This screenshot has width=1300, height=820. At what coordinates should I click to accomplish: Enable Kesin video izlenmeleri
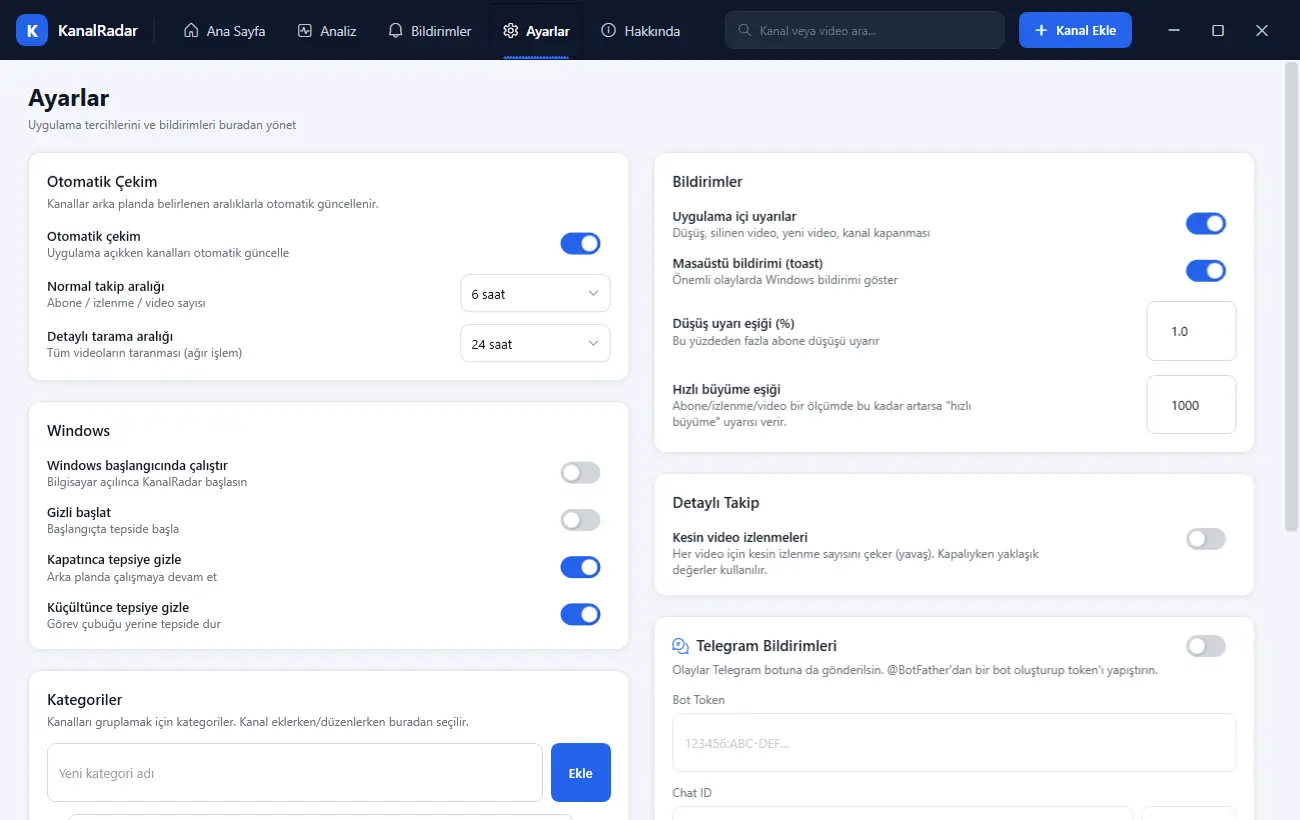pos(1206,539)
